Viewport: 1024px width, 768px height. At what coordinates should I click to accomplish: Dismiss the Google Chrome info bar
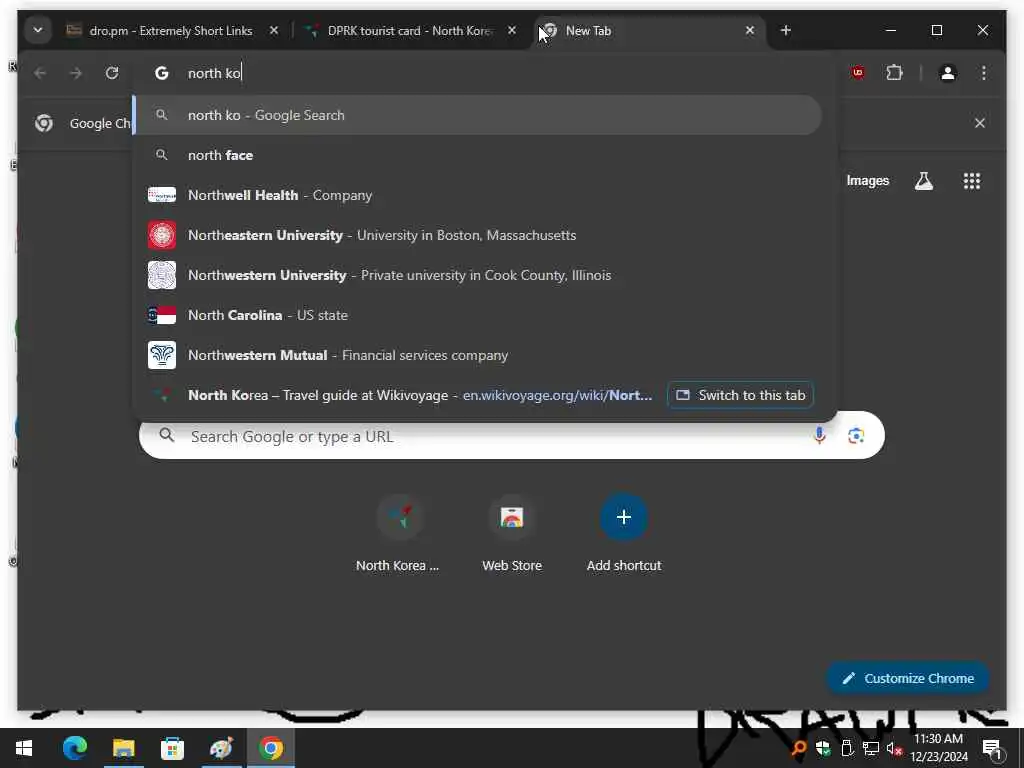(x=980, y=123)
